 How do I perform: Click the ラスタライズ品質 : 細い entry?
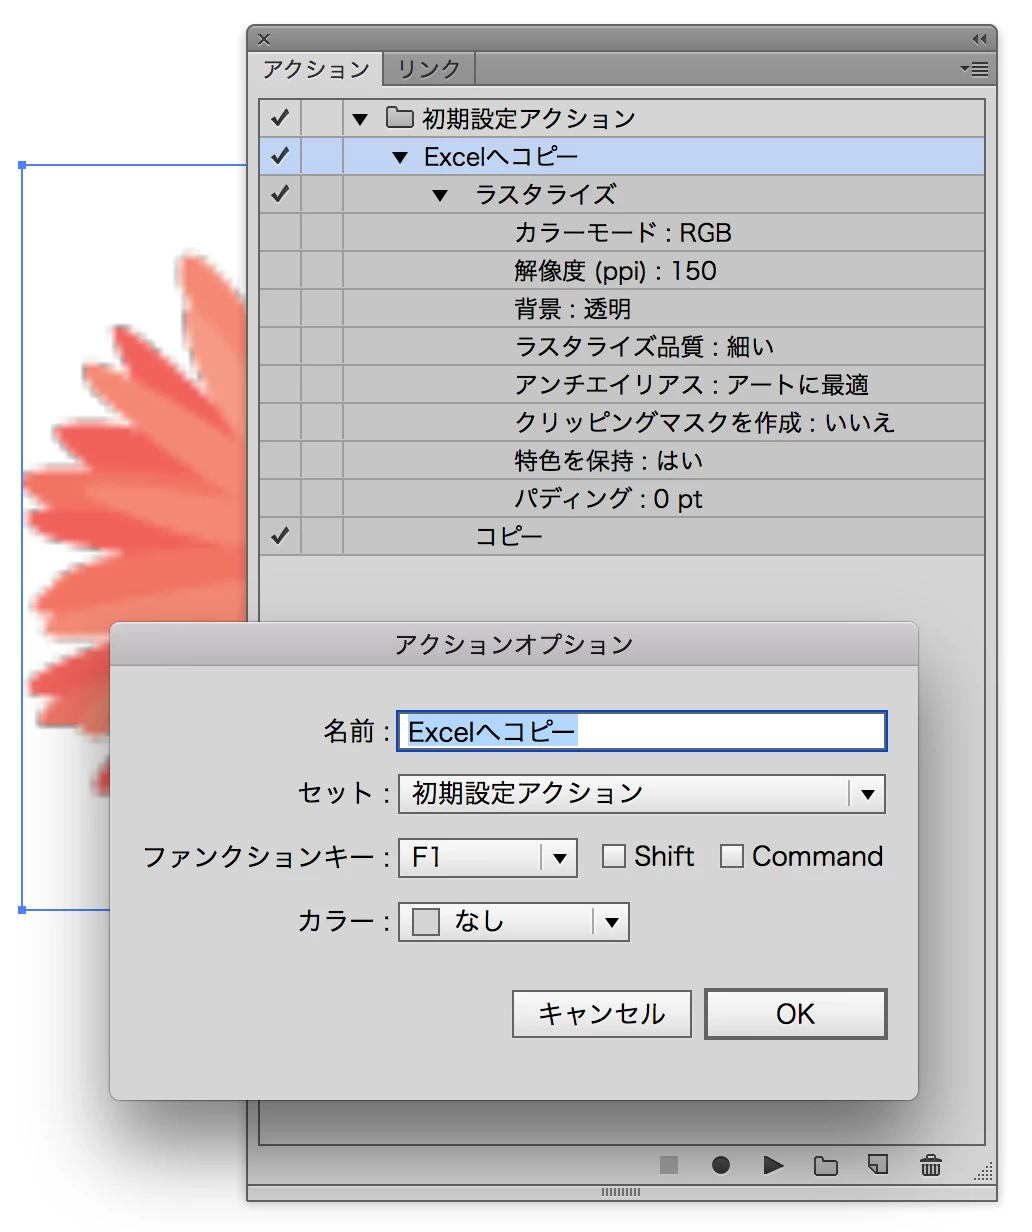point(644,347)
